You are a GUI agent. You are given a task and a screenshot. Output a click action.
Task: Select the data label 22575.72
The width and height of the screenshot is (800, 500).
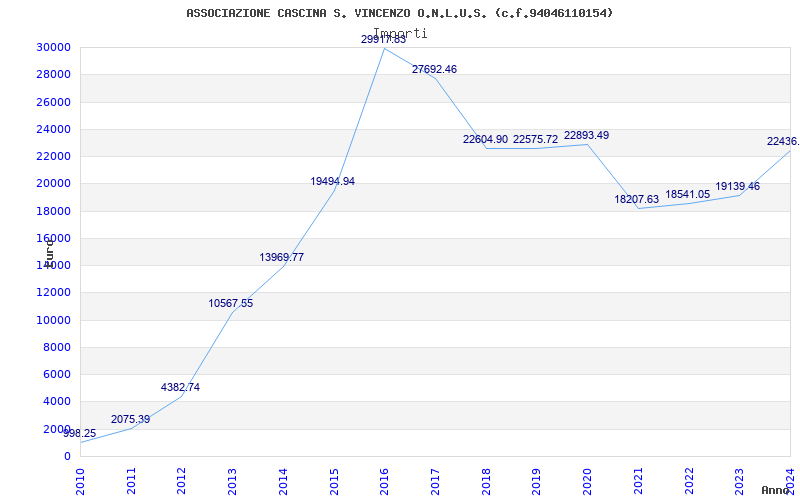point(536,139)
